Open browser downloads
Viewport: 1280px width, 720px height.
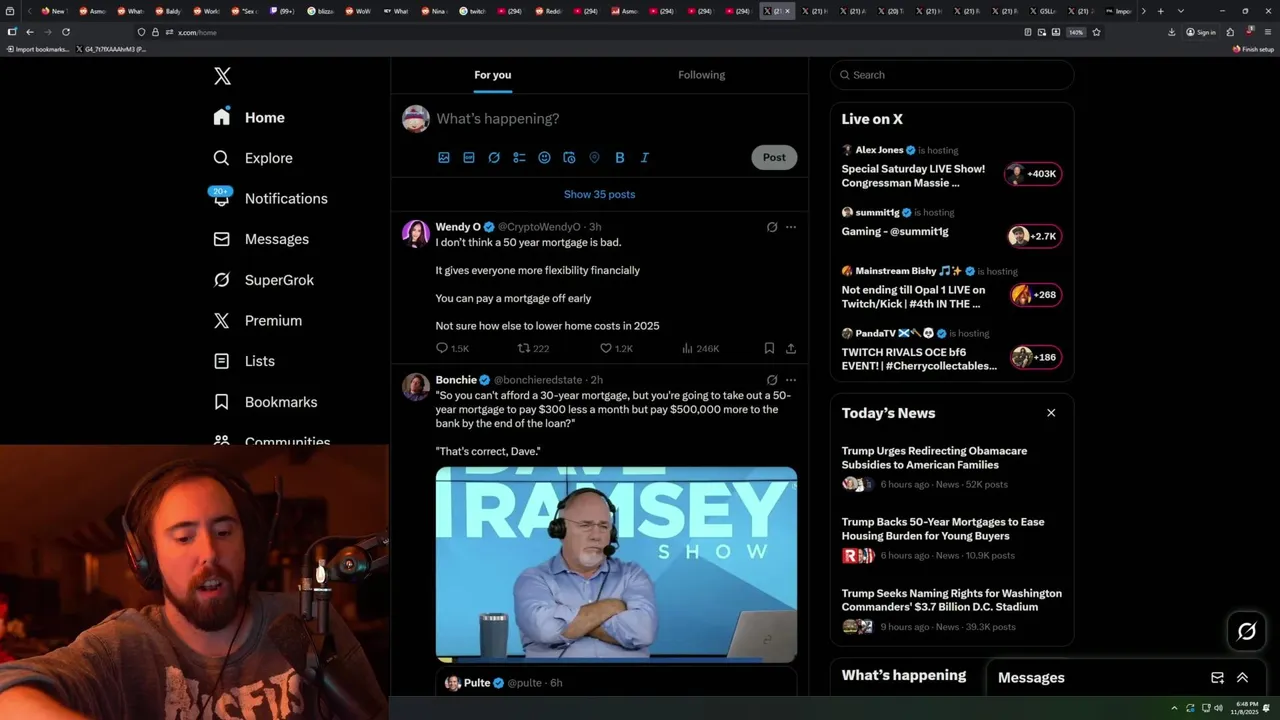[x=1171, y=32]
